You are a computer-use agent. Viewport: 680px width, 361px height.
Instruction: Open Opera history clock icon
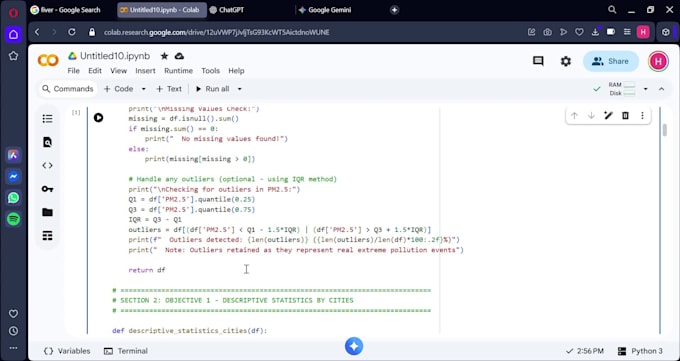point(13,331)
